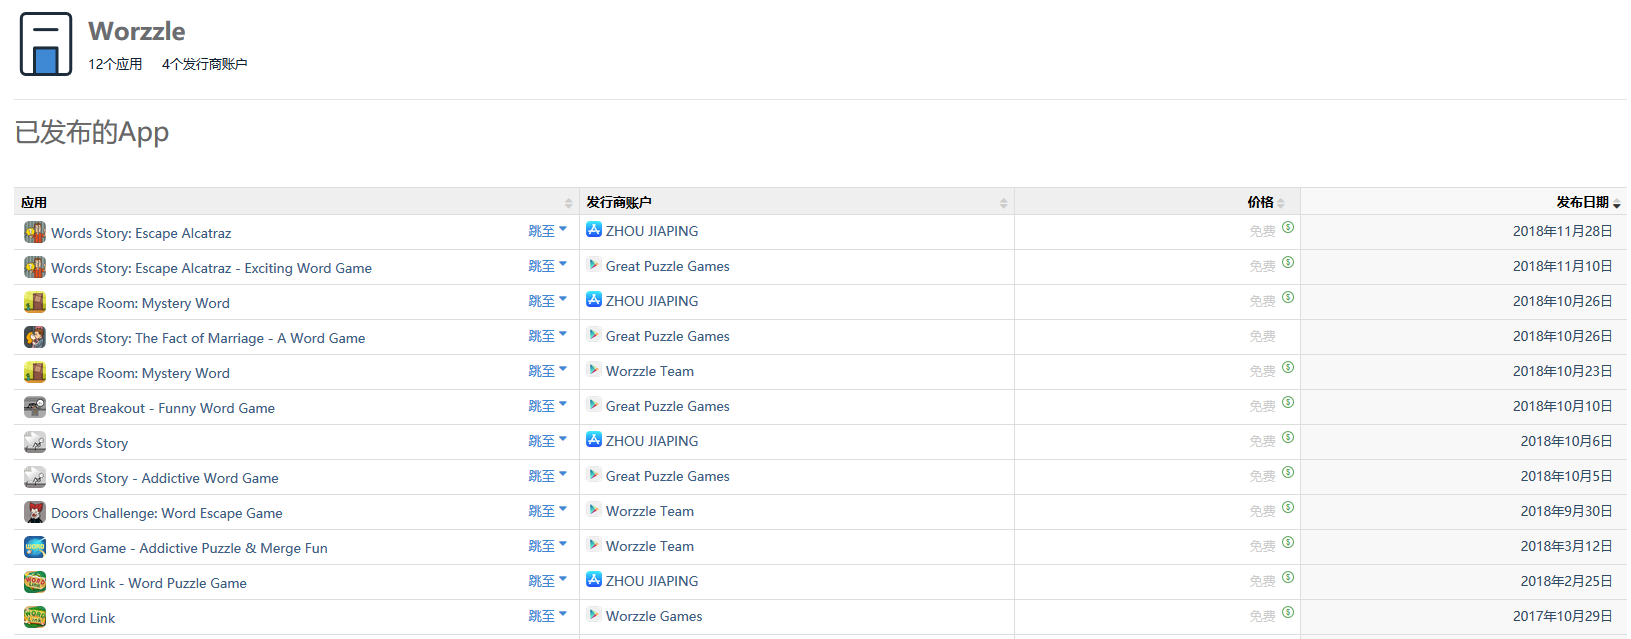This screenshot has height=639, width=1631.
Task: Sort table by 价格 column header
Action: tap(1157, 202)
